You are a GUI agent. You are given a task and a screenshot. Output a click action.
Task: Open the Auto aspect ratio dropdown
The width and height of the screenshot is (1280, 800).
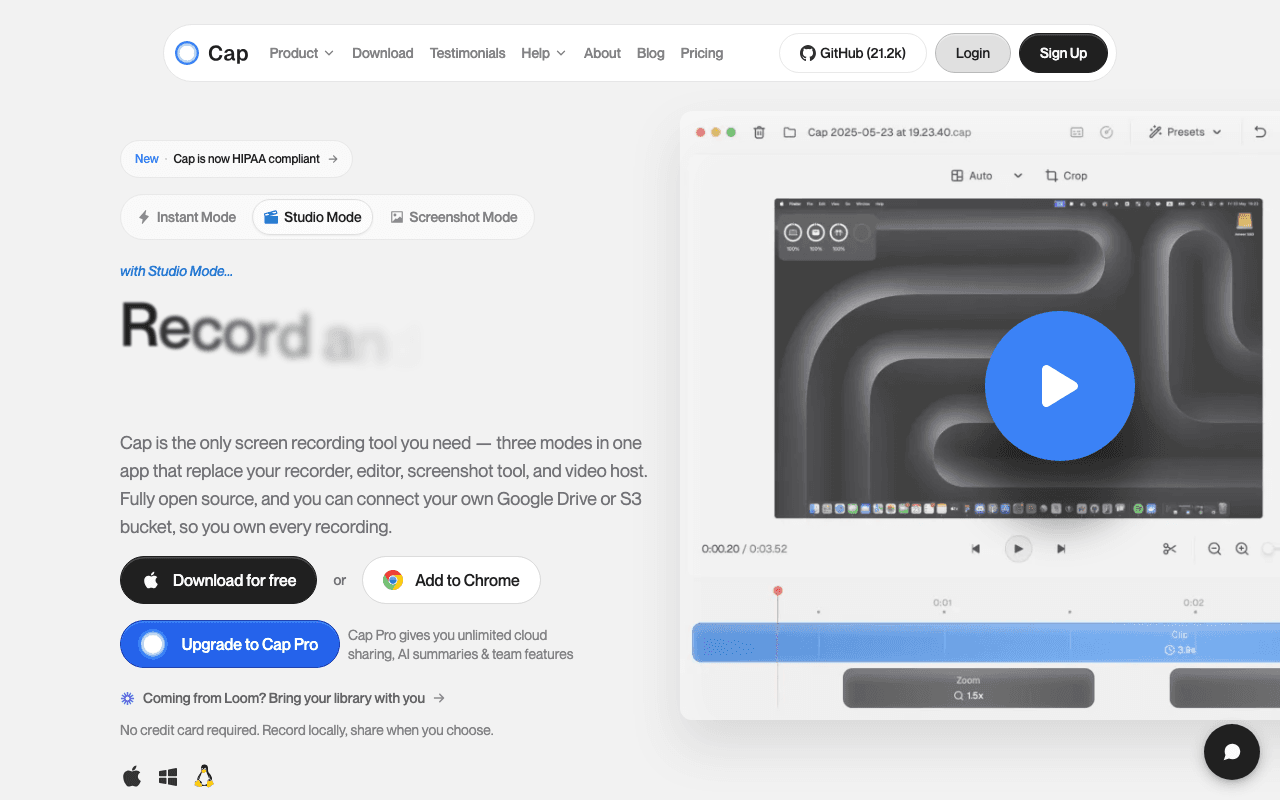986,175
